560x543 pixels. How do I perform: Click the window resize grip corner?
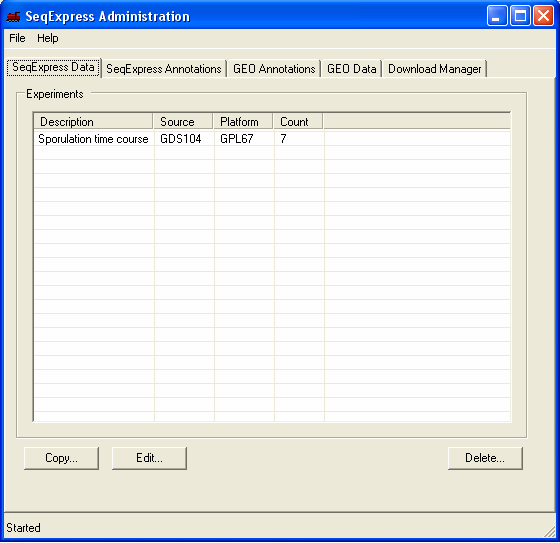(x=549, y=531)
